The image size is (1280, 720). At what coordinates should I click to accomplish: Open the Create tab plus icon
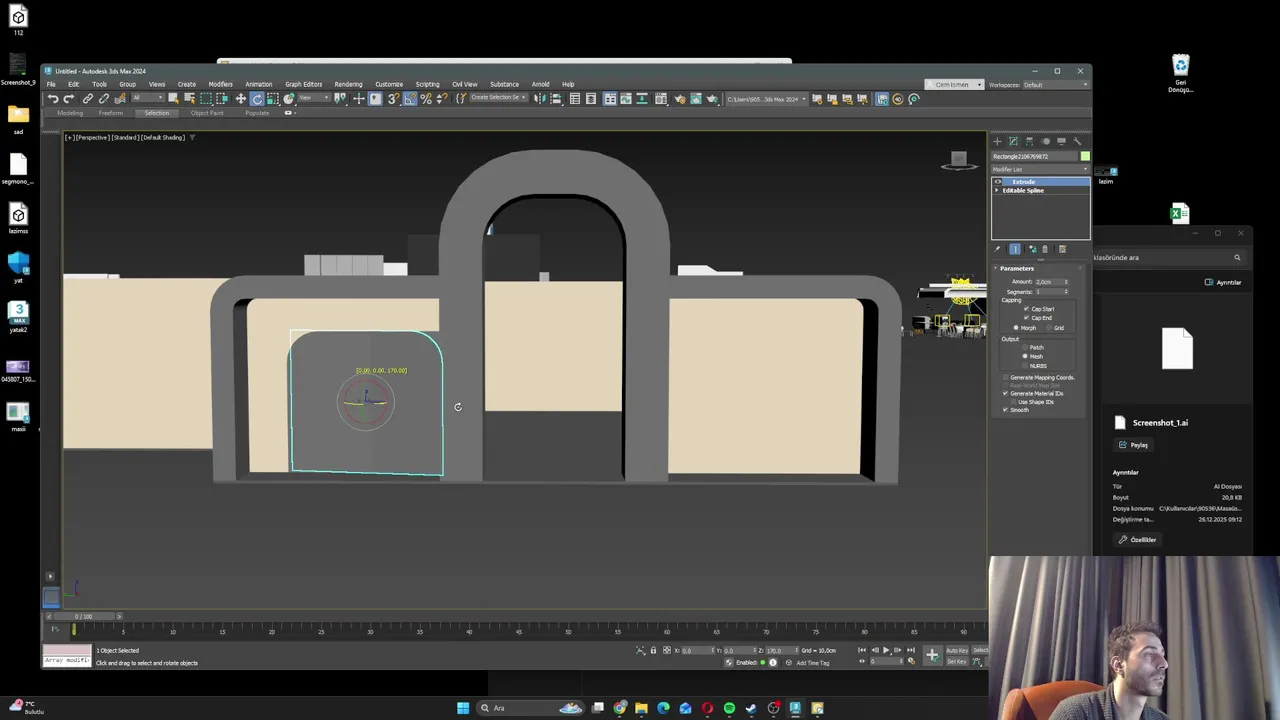point(997,141)
